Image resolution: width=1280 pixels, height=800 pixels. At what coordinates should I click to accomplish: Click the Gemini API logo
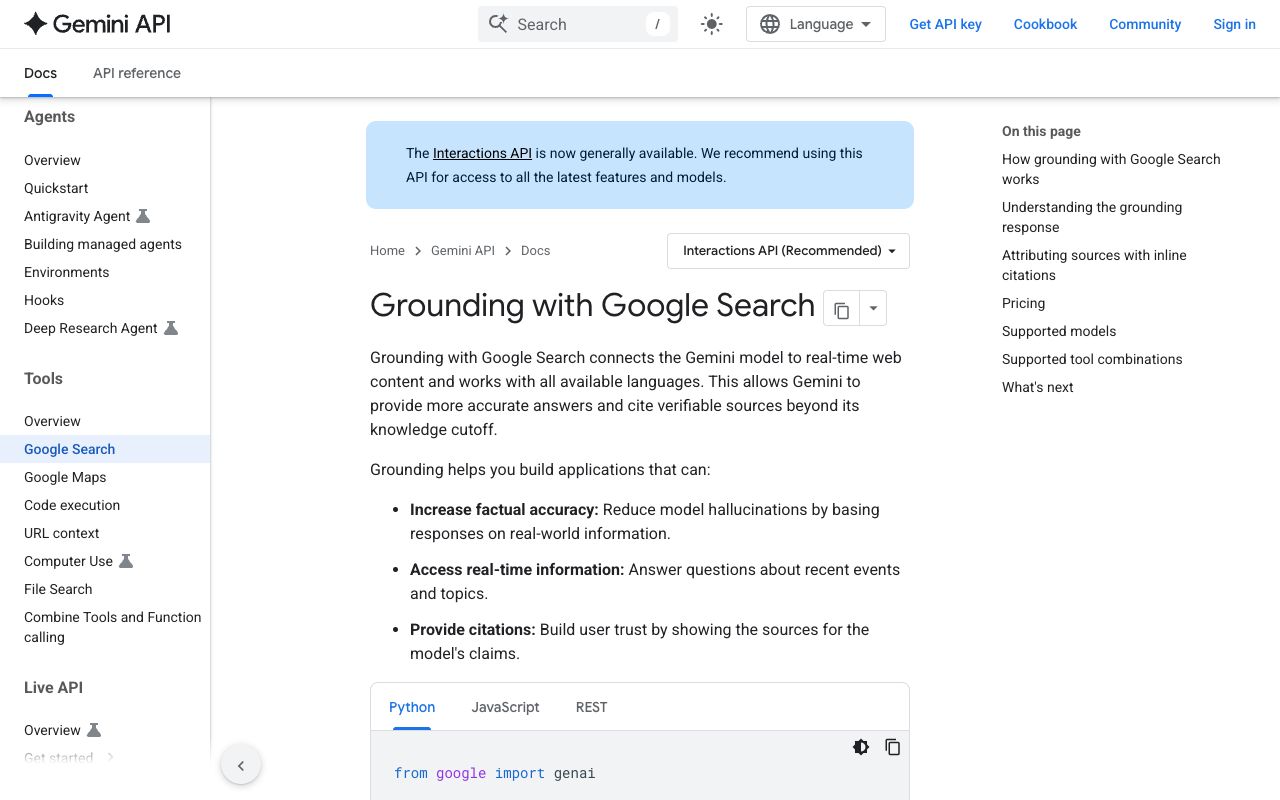[97, 24]
